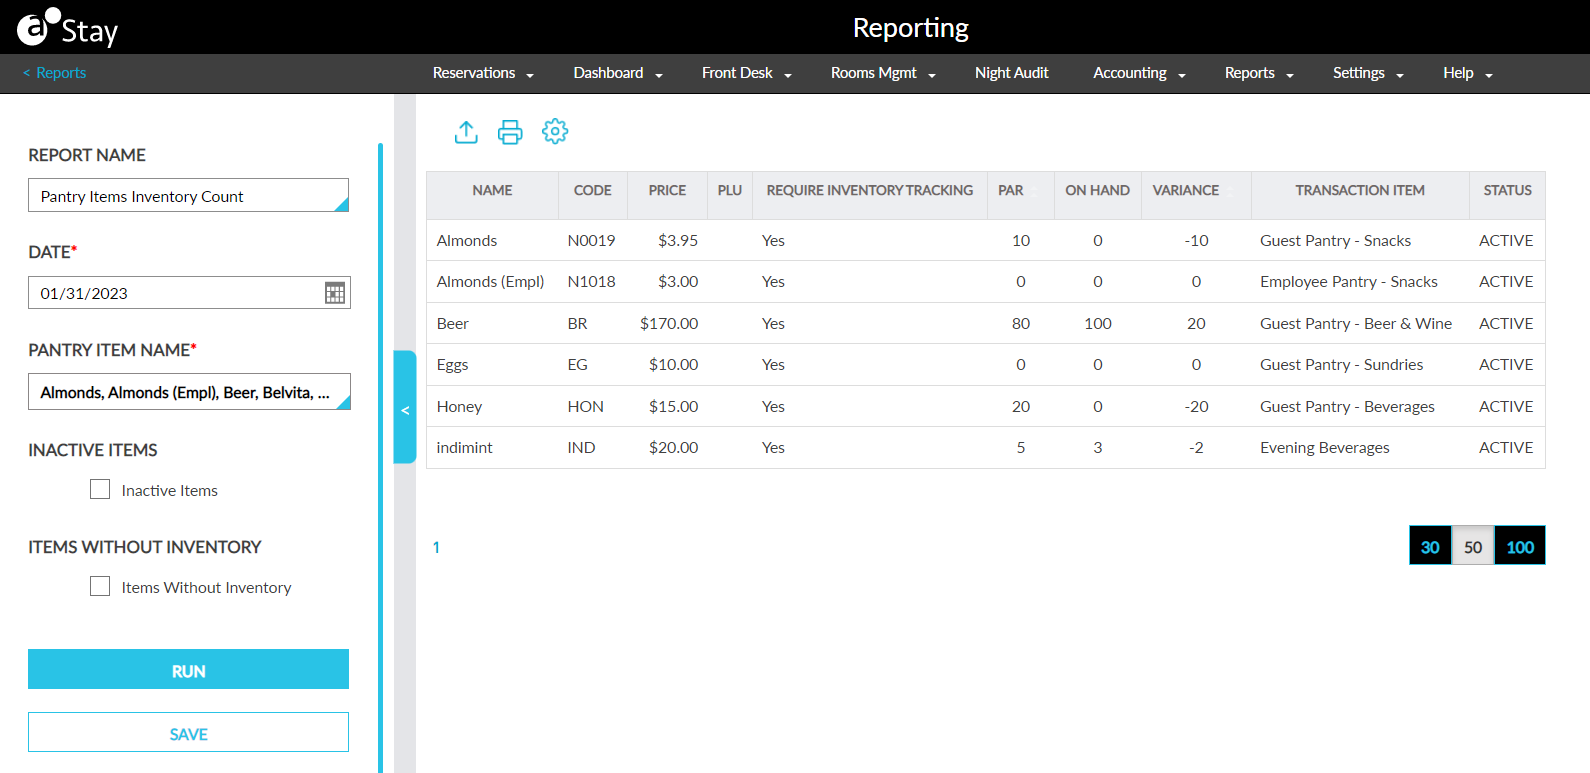Select the Almonds (Empl) row name
The width and height of the screenshot is (1590, 773).
pyautogui.click(x=490, y=281)
